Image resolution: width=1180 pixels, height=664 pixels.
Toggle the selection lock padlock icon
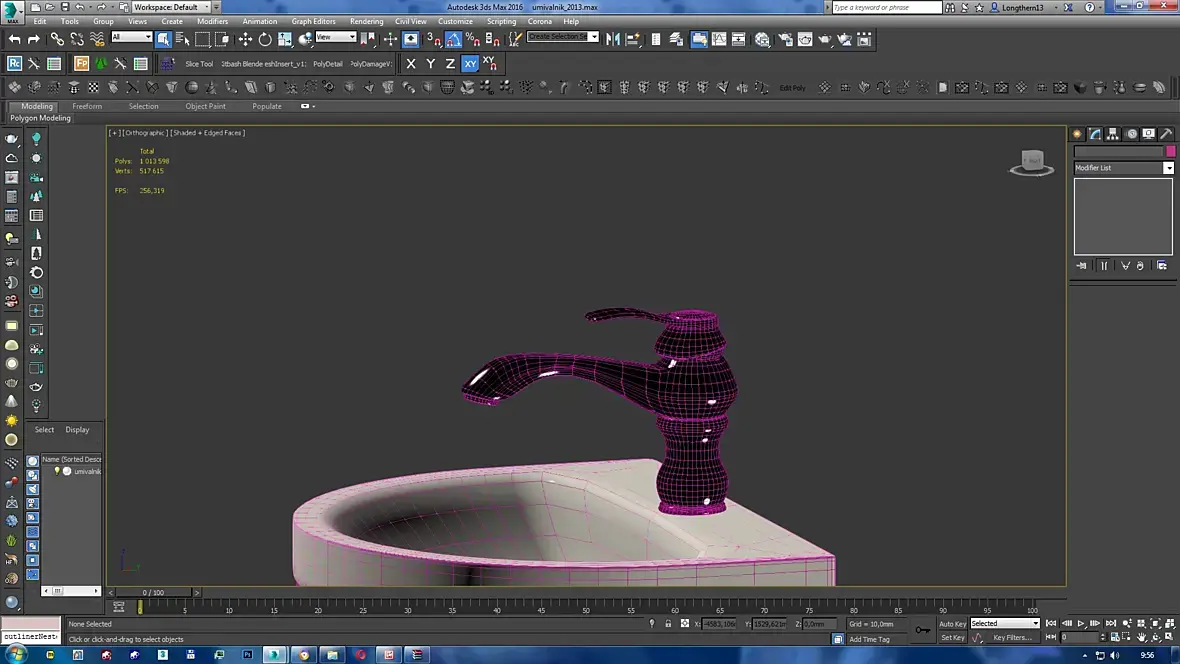click(668, 624)
